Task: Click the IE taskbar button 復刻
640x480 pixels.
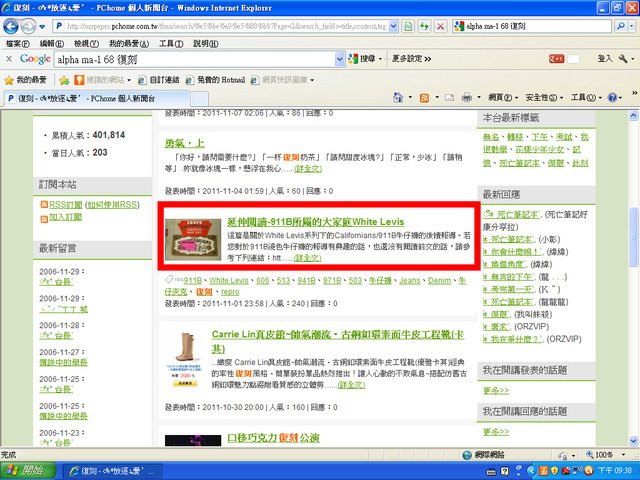Action: coord(112,471)
